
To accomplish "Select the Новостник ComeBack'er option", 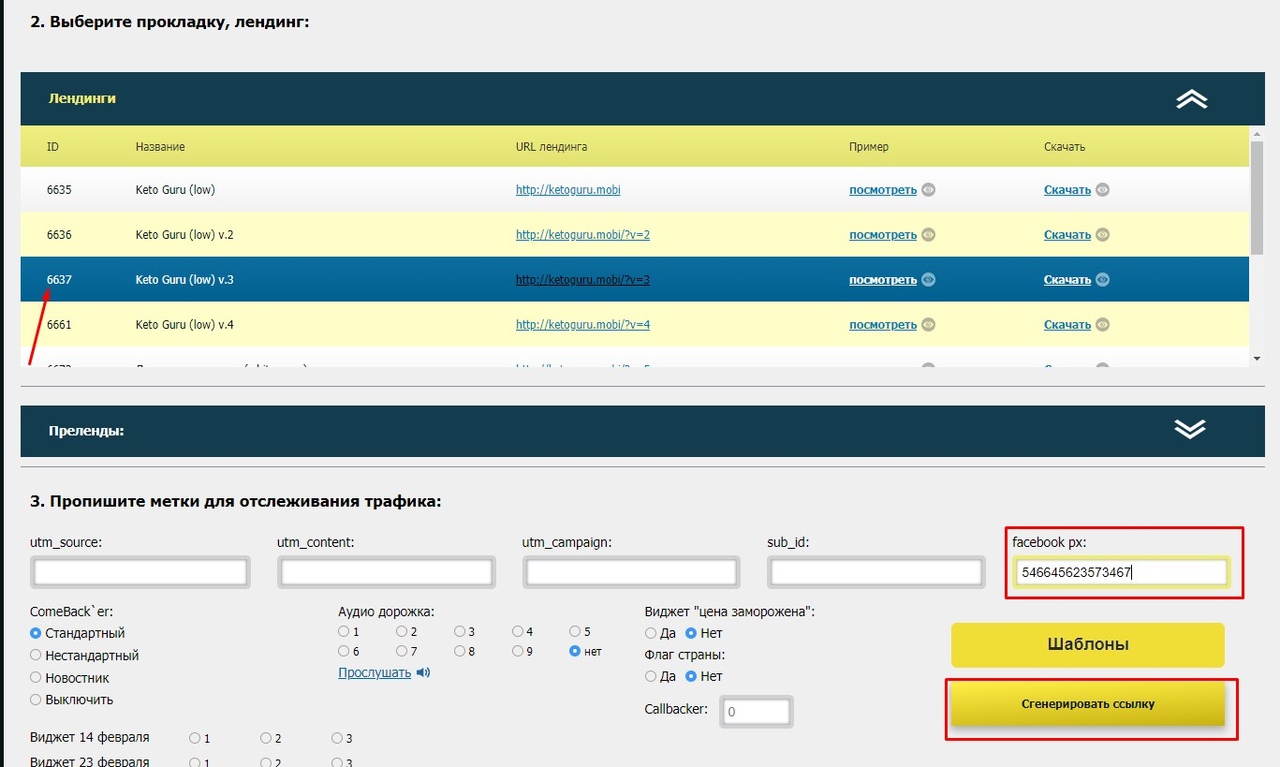I will 36,677.
